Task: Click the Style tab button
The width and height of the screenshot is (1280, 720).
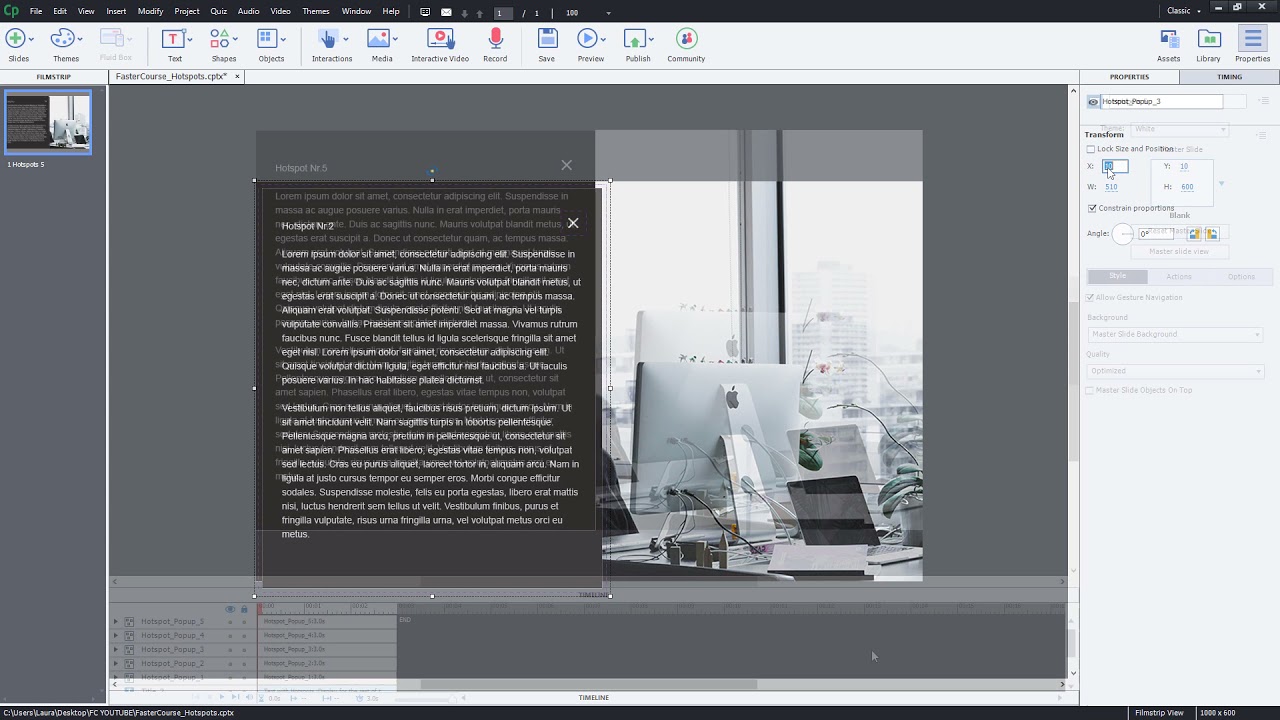Action: (x=1117, y=277)
